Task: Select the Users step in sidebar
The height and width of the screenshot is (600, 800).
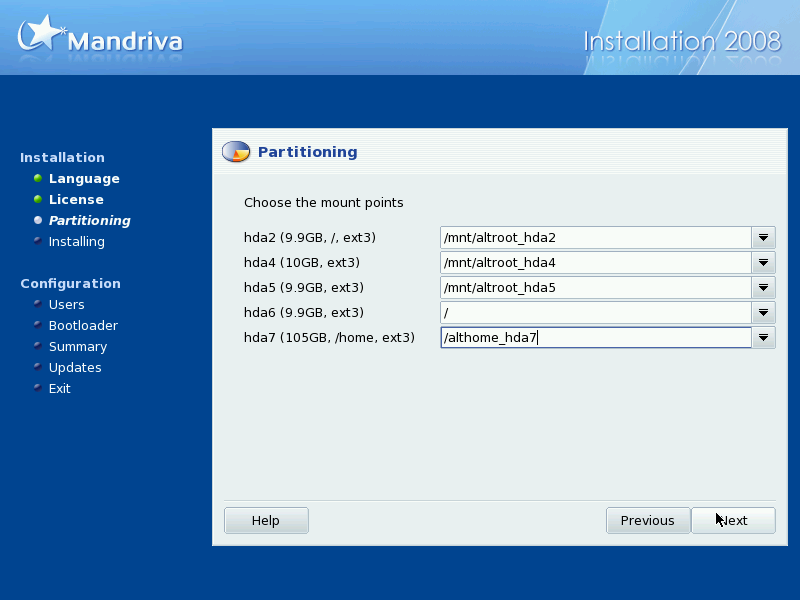Action: (x=66, y=304)
